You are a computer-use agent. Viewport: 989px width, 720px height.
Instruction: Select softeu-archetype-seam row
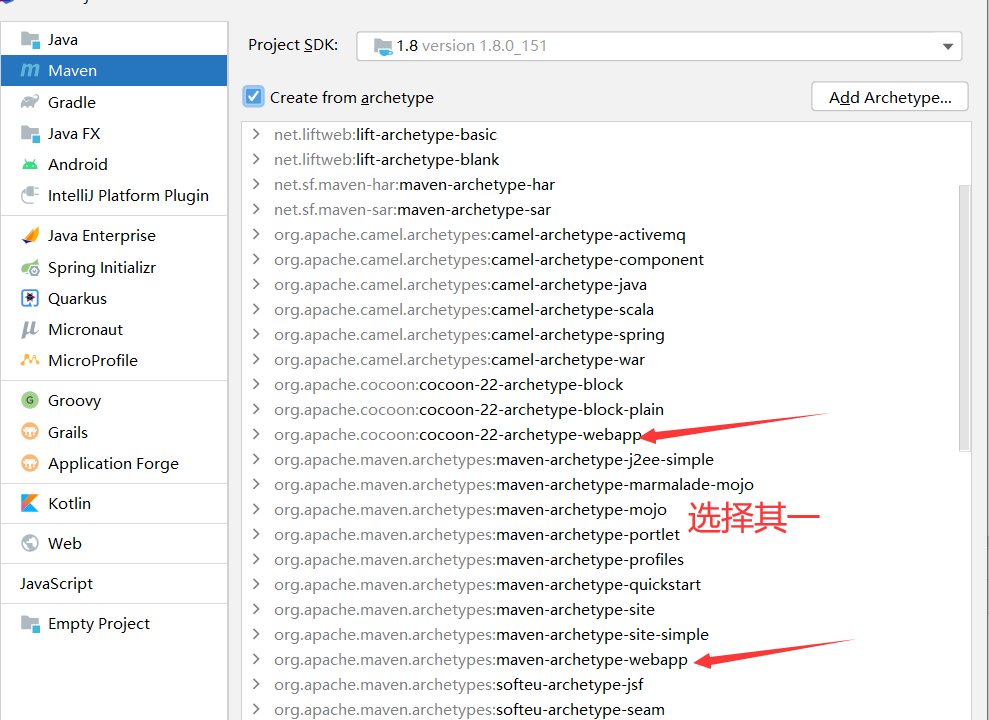click(469, 709)
